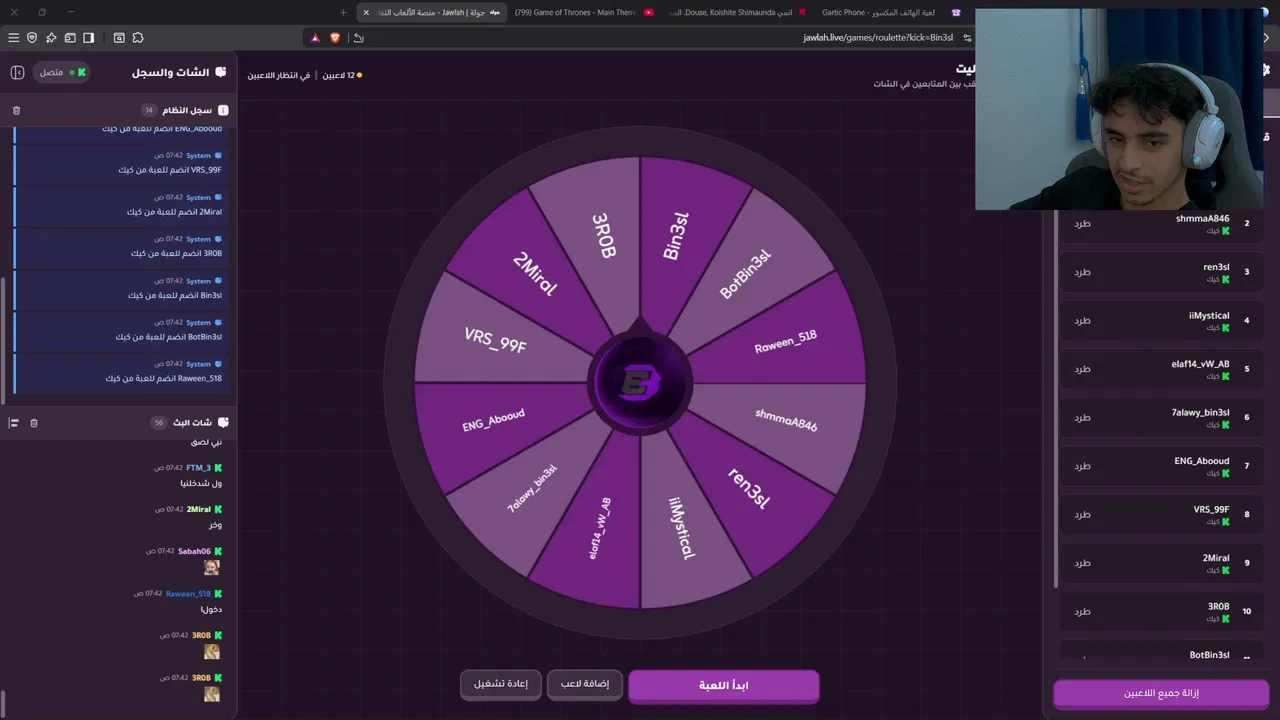Click the BotBin3sl wheel segment
This screenshot has width=1280, height=720.
tap(746, 275)
